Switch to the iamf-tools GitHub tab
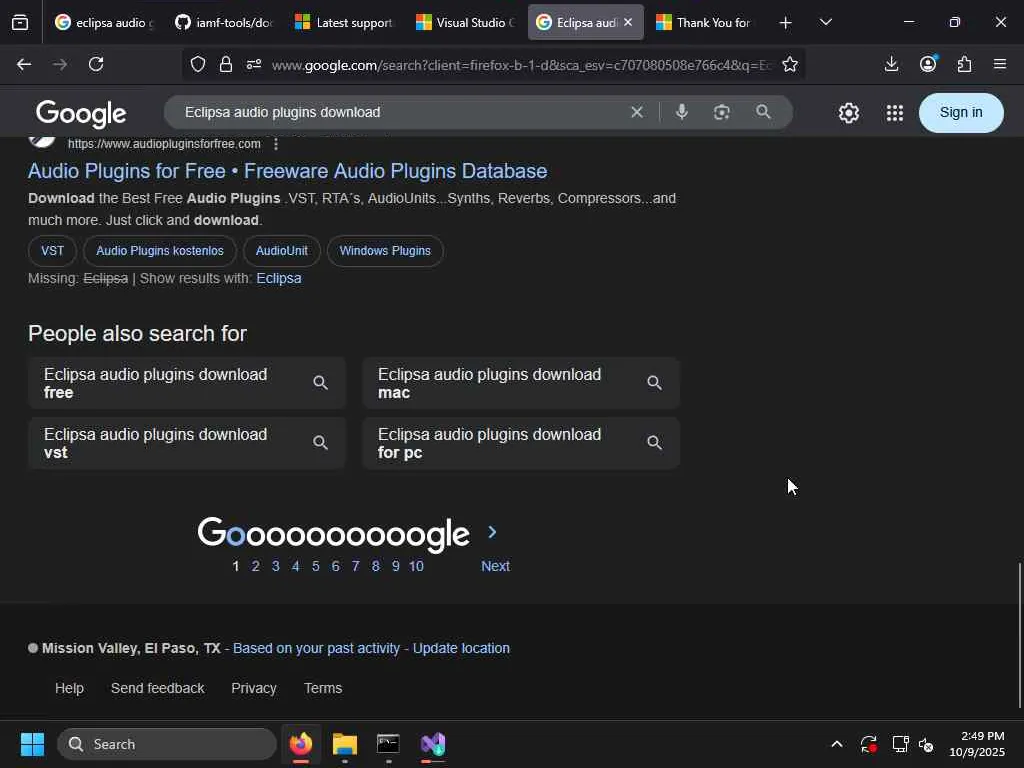This screenshot has width=1024, height=768. pos(224,23)
